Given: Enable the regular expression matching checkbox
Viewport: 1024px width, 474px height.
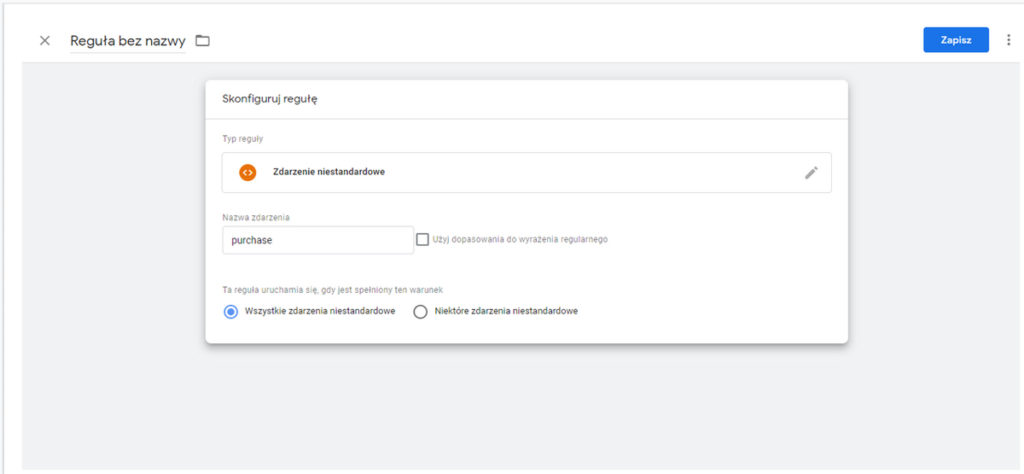Looking at the screenshot, I should 423,240.
